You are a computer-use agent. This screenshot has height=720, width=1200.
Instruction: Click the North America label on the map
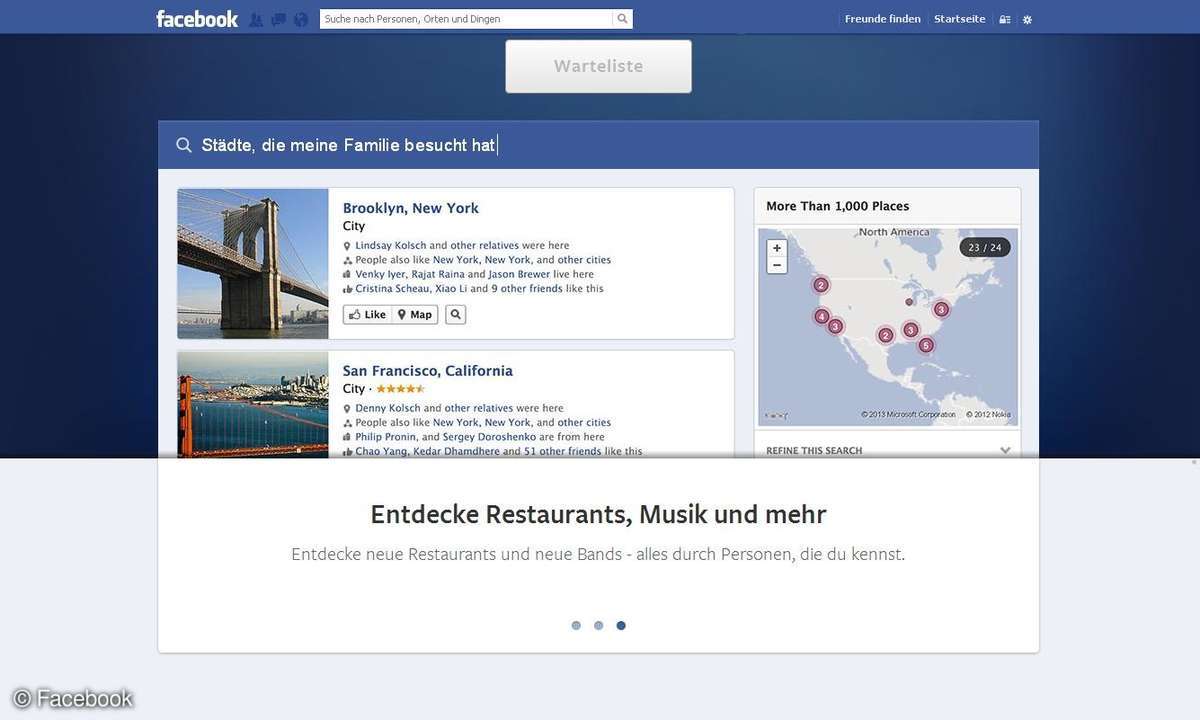pyautogui.click(x=894, y=232)
